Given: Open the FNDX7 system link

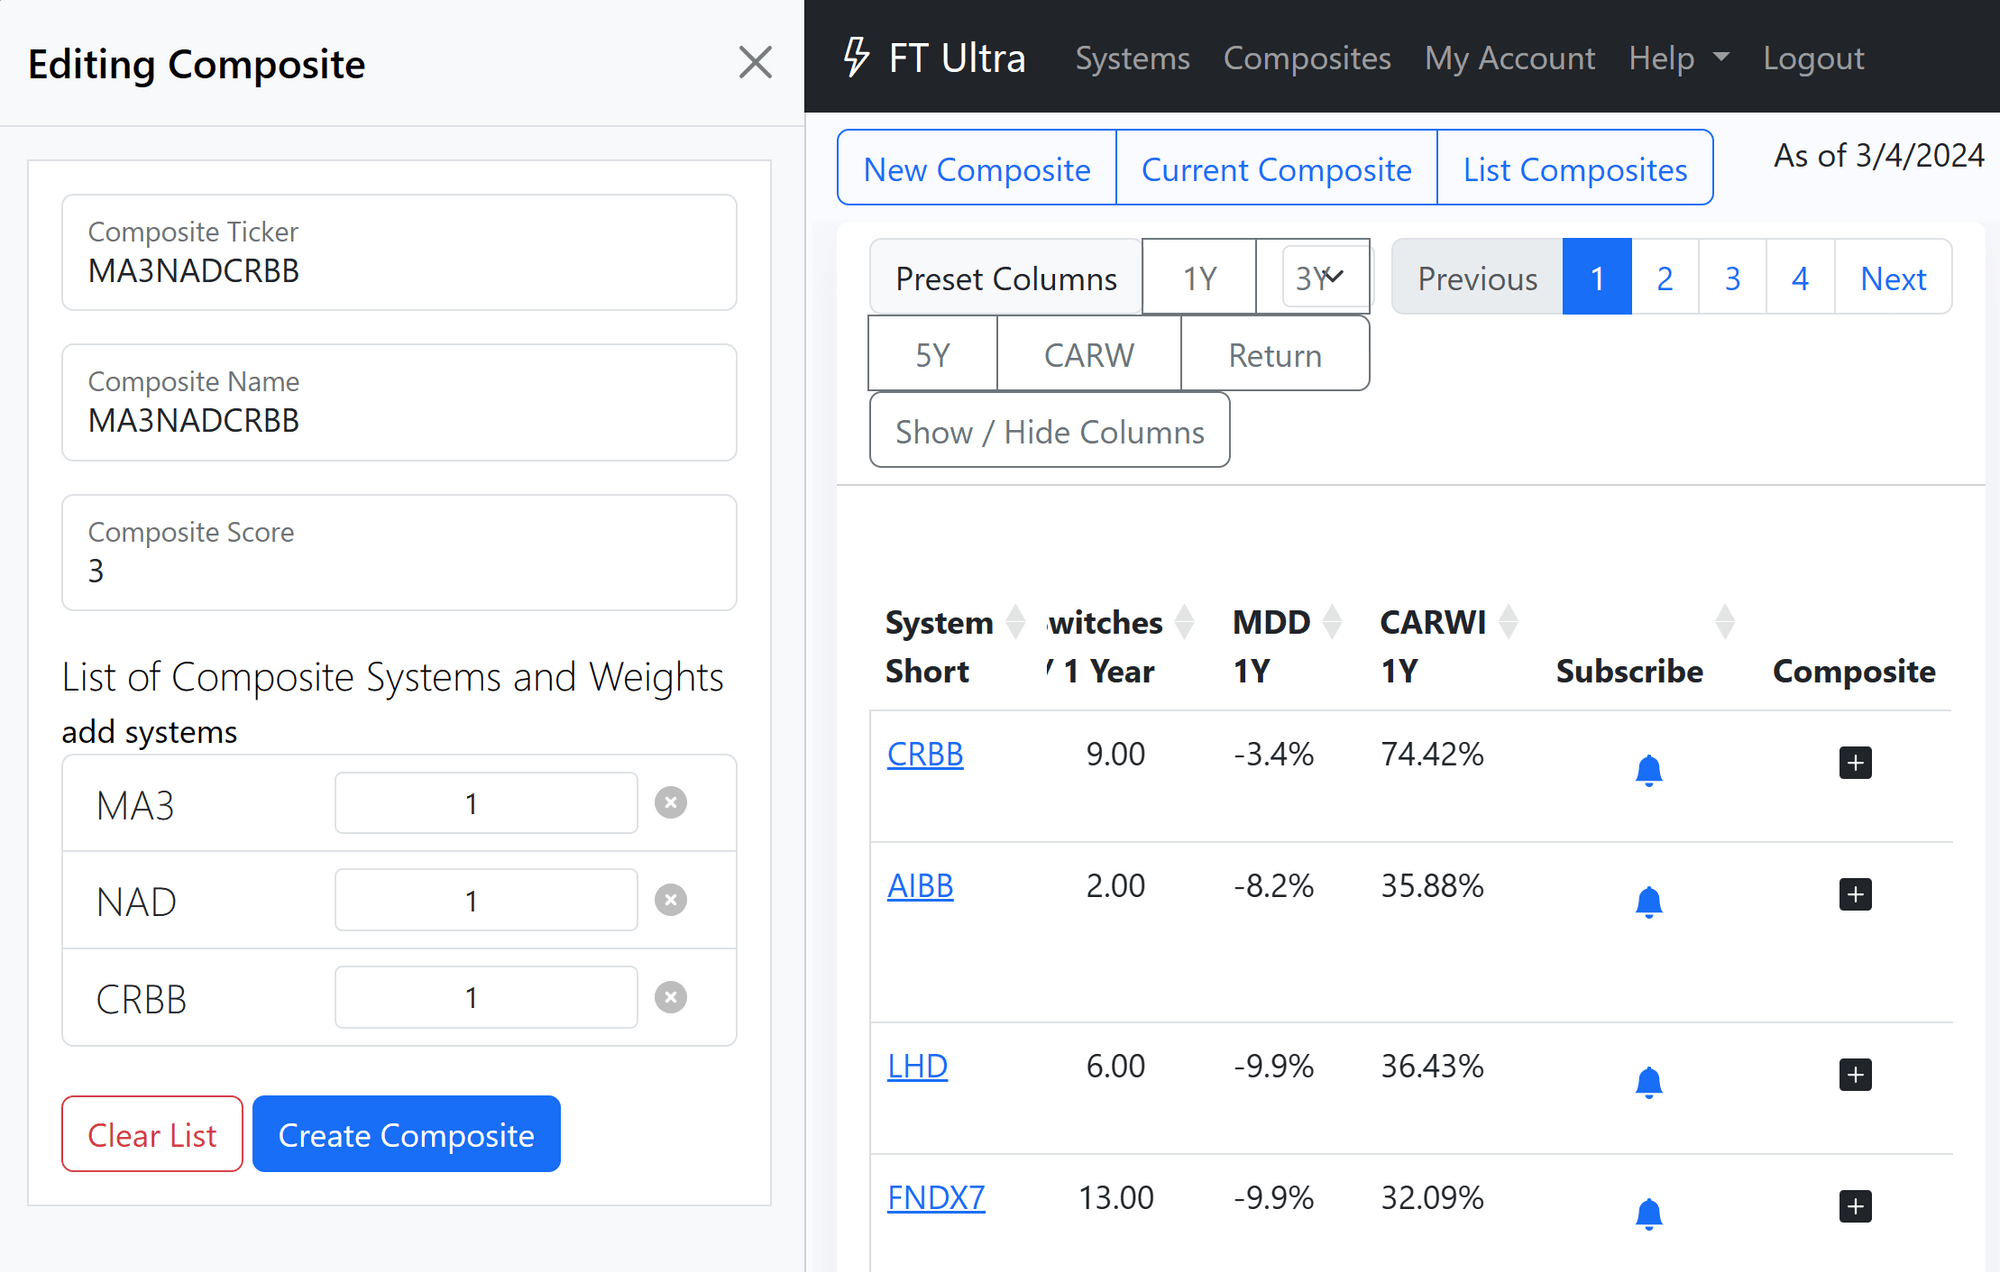Looking at the screenshot, I should tap(936, 1198).
